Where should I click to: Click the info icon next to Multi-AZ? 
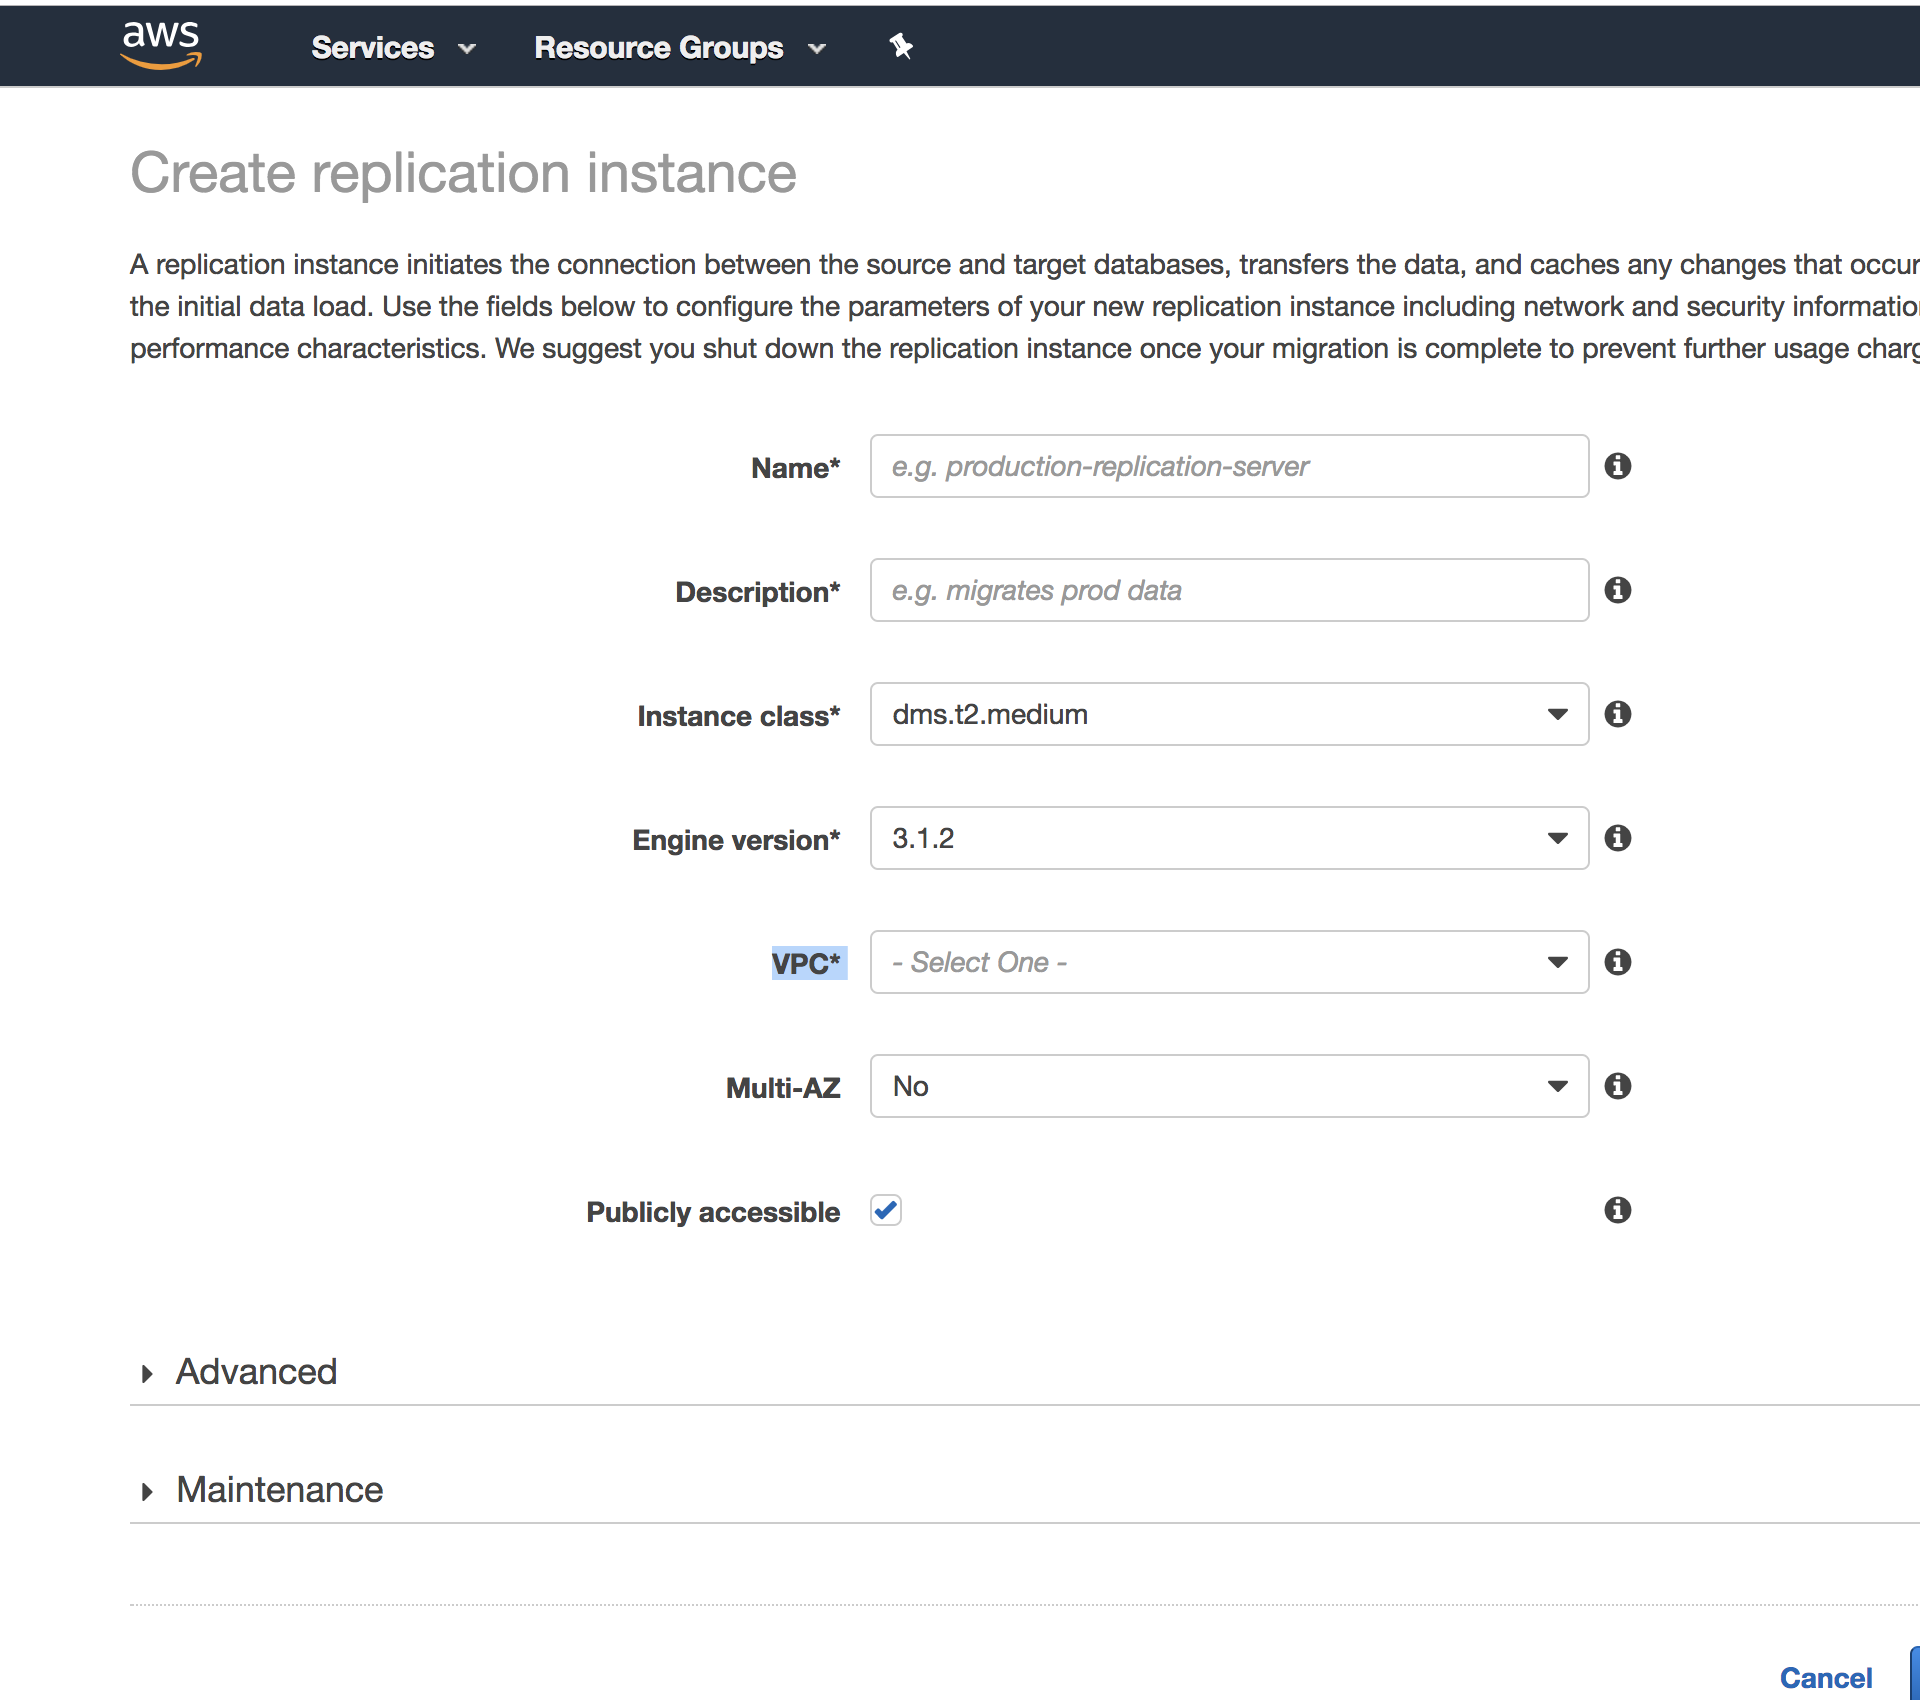click(x=1618, y=1086)
